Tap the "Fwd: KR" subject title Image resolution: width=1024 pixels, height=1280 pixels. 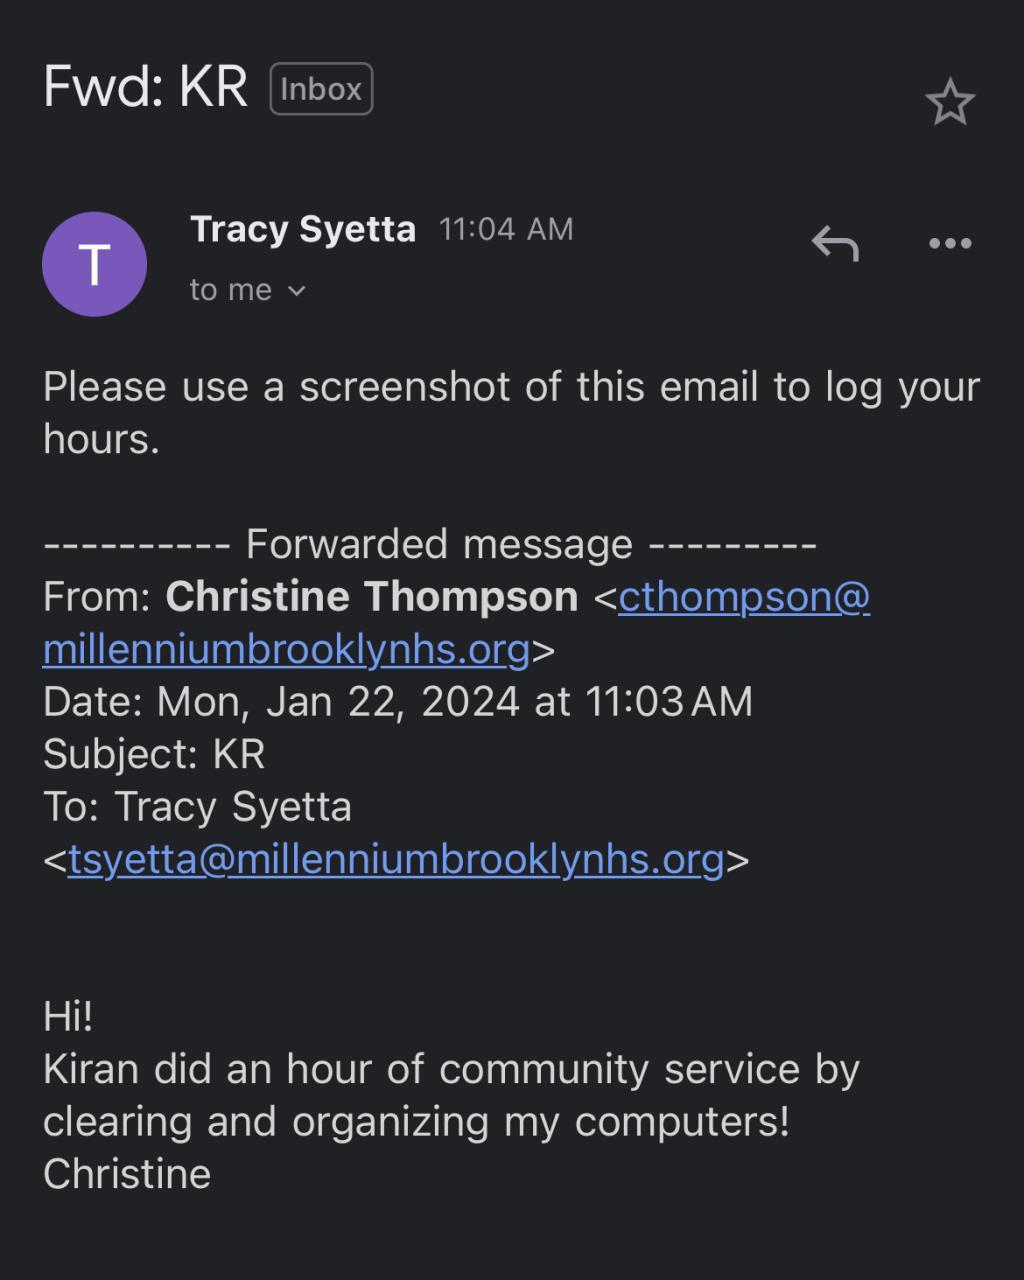(145, 88)
